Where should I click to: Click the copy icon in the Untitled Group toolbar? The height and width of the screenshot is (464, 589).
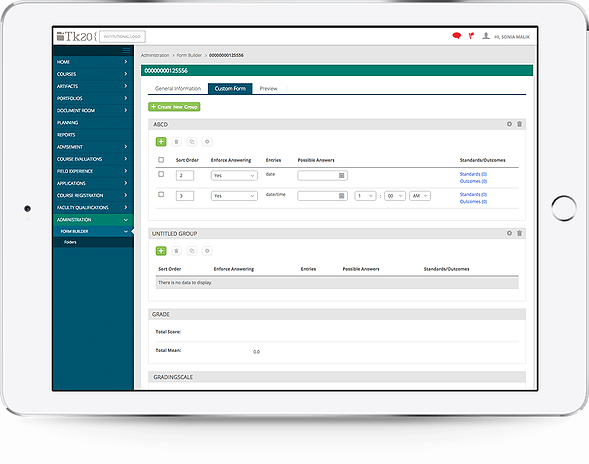[x=192, y=251]
